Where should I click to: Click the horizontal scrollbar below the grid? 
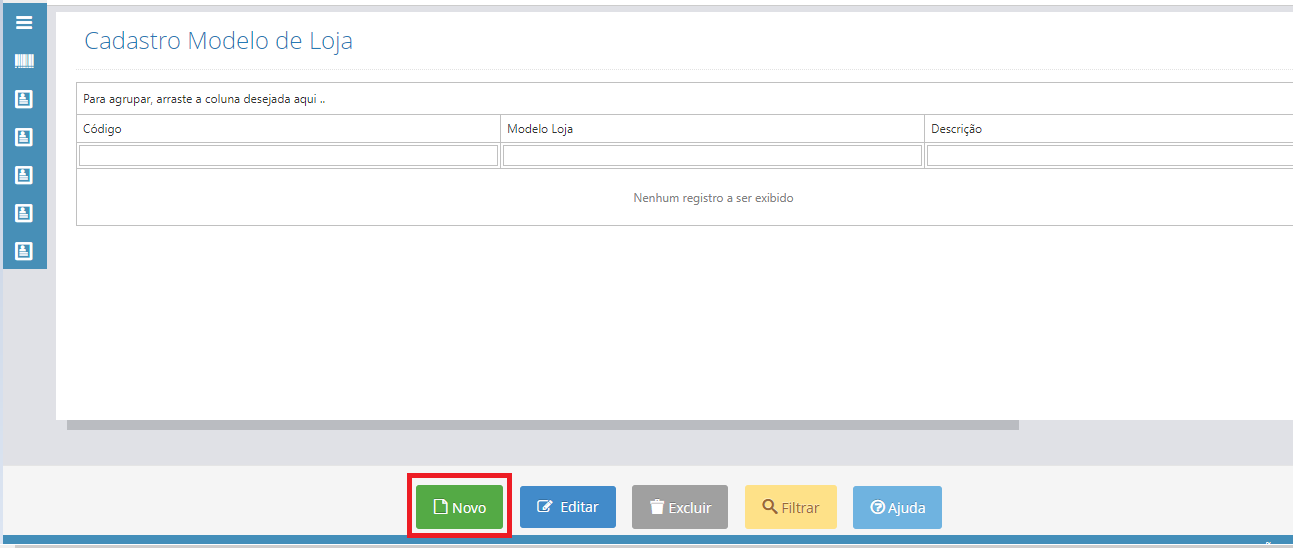point(543,425)
